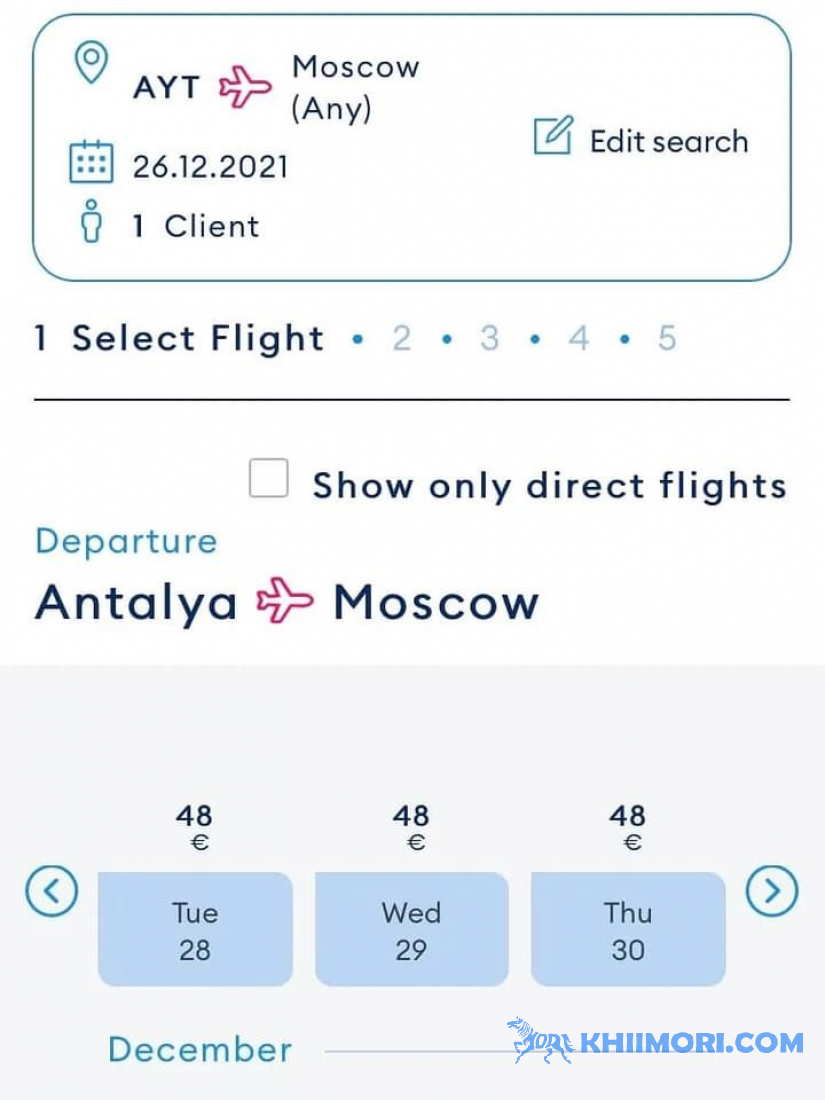The height and width of the screenshot is (1100, 825).
Task: Click the Khiimori.com watermark link
Action: tap(655, 1041)
